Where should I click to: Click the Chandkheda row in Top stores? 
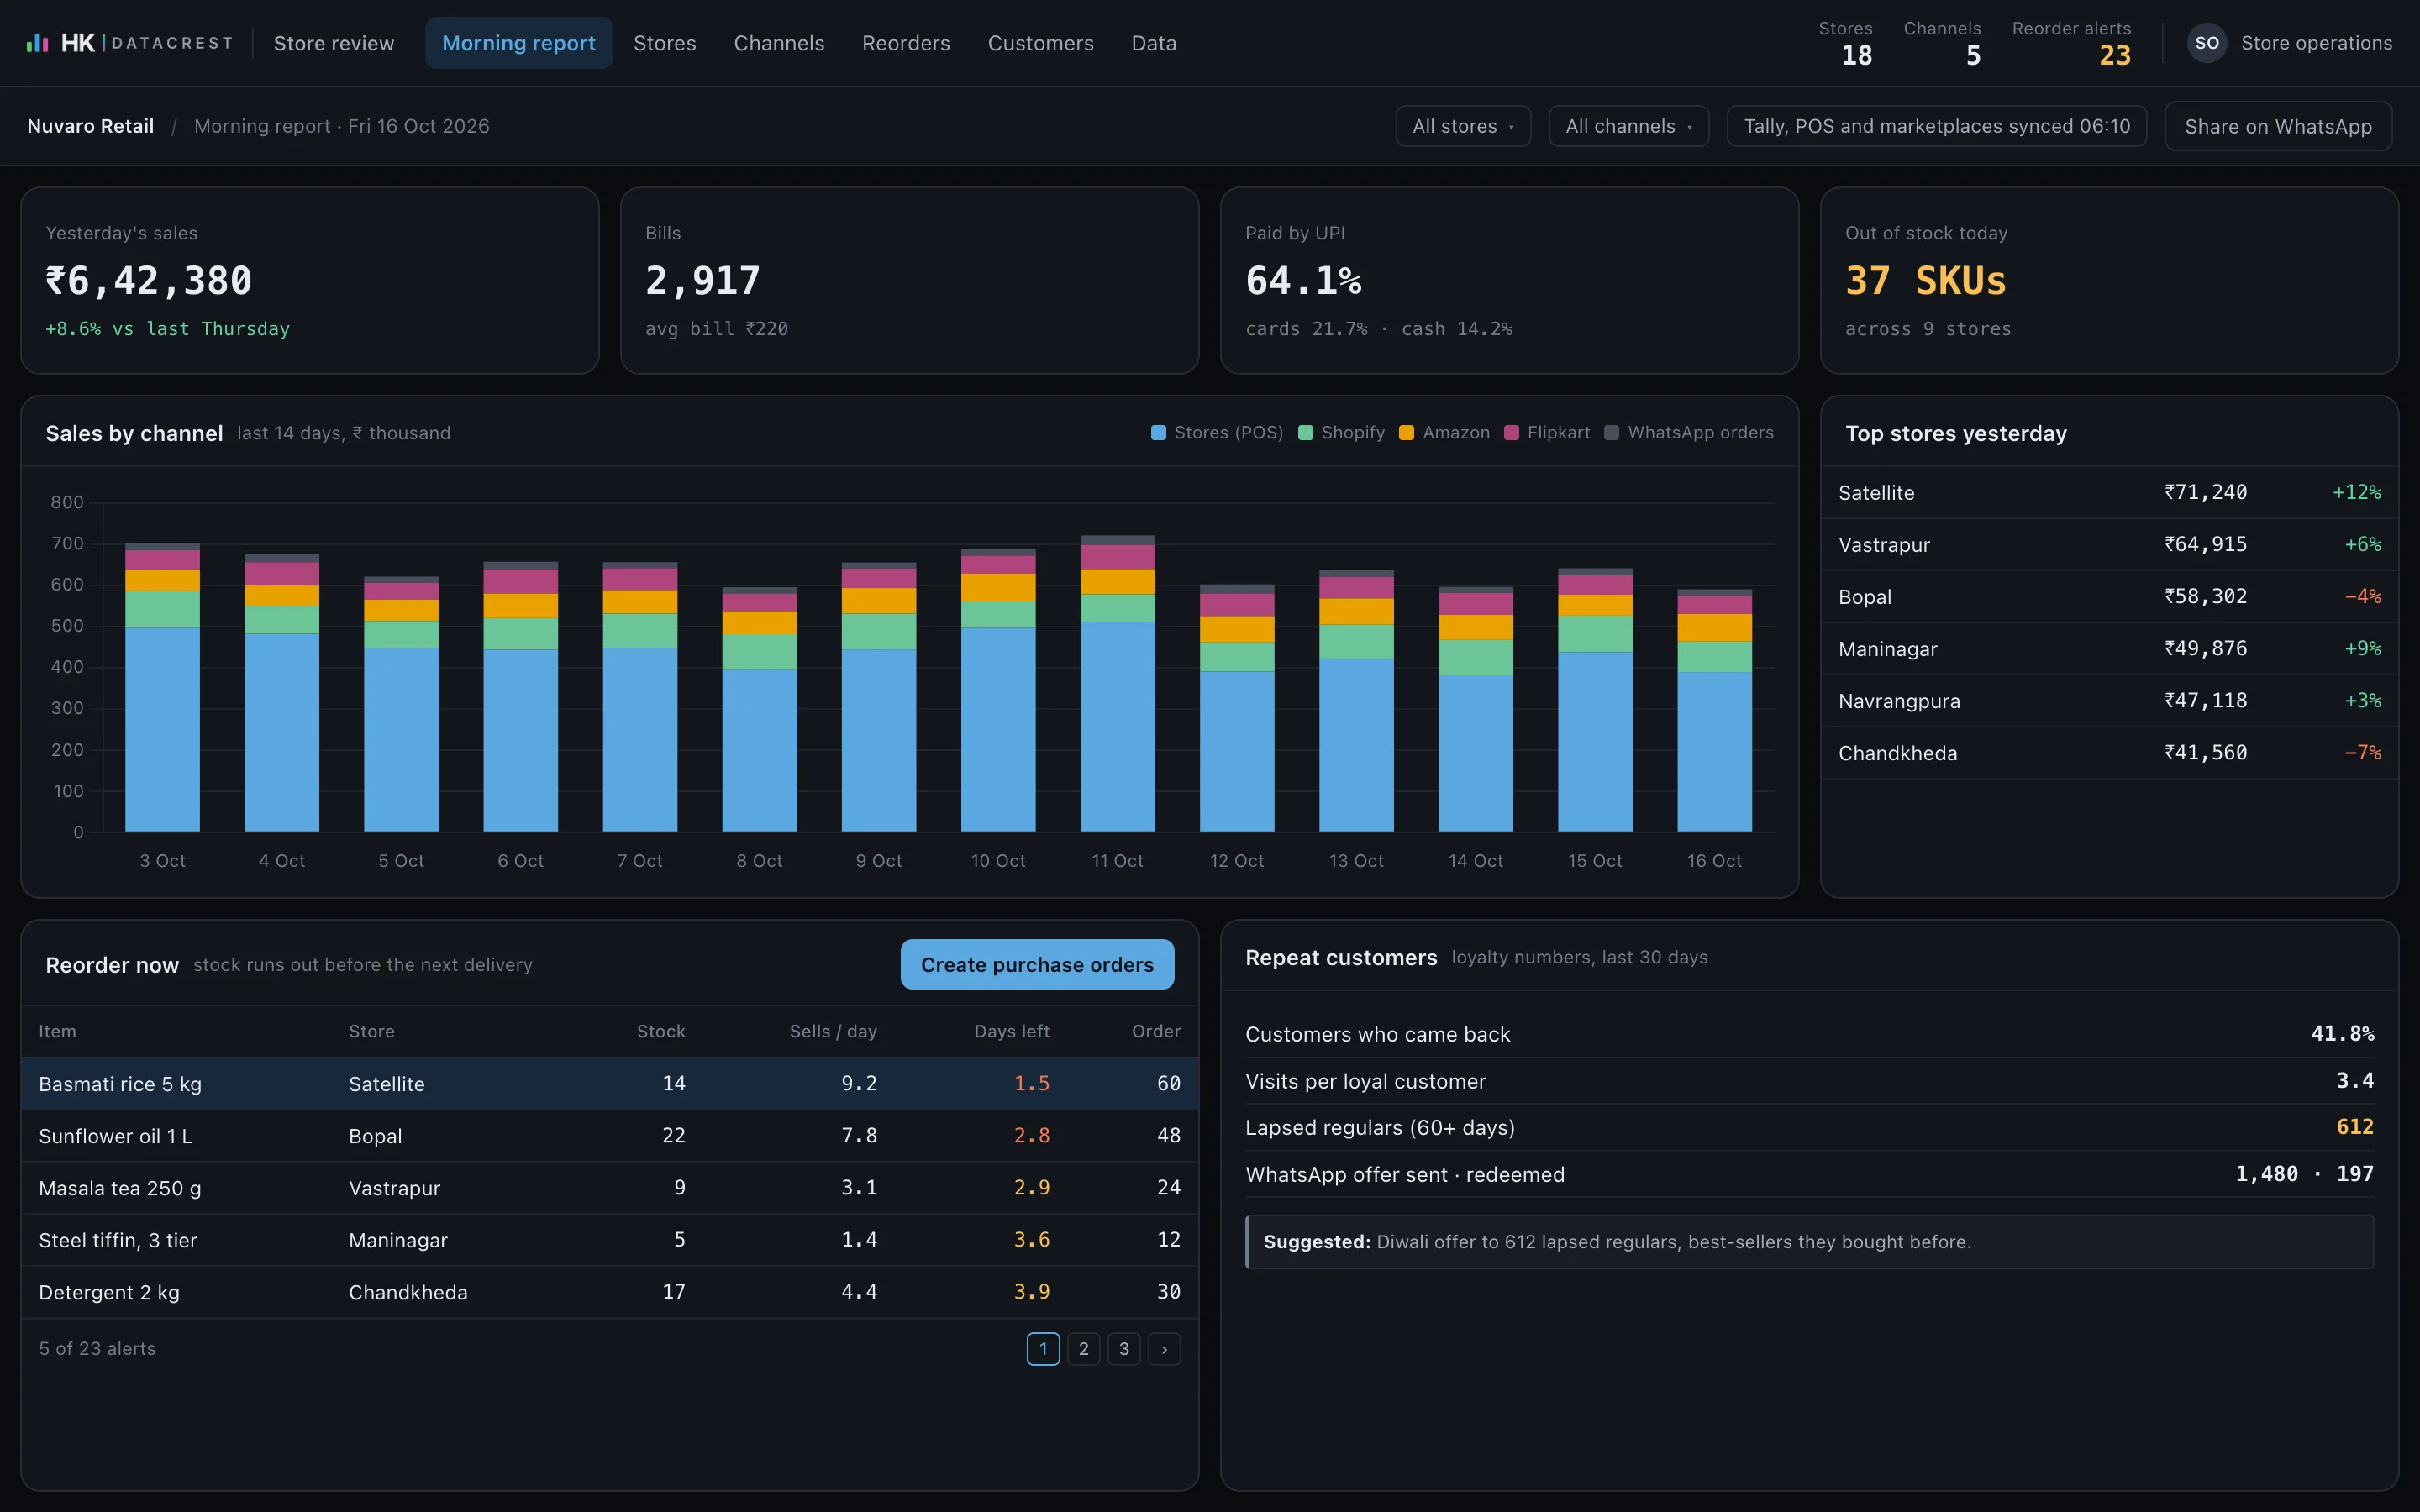click(x=2109, y=752)
